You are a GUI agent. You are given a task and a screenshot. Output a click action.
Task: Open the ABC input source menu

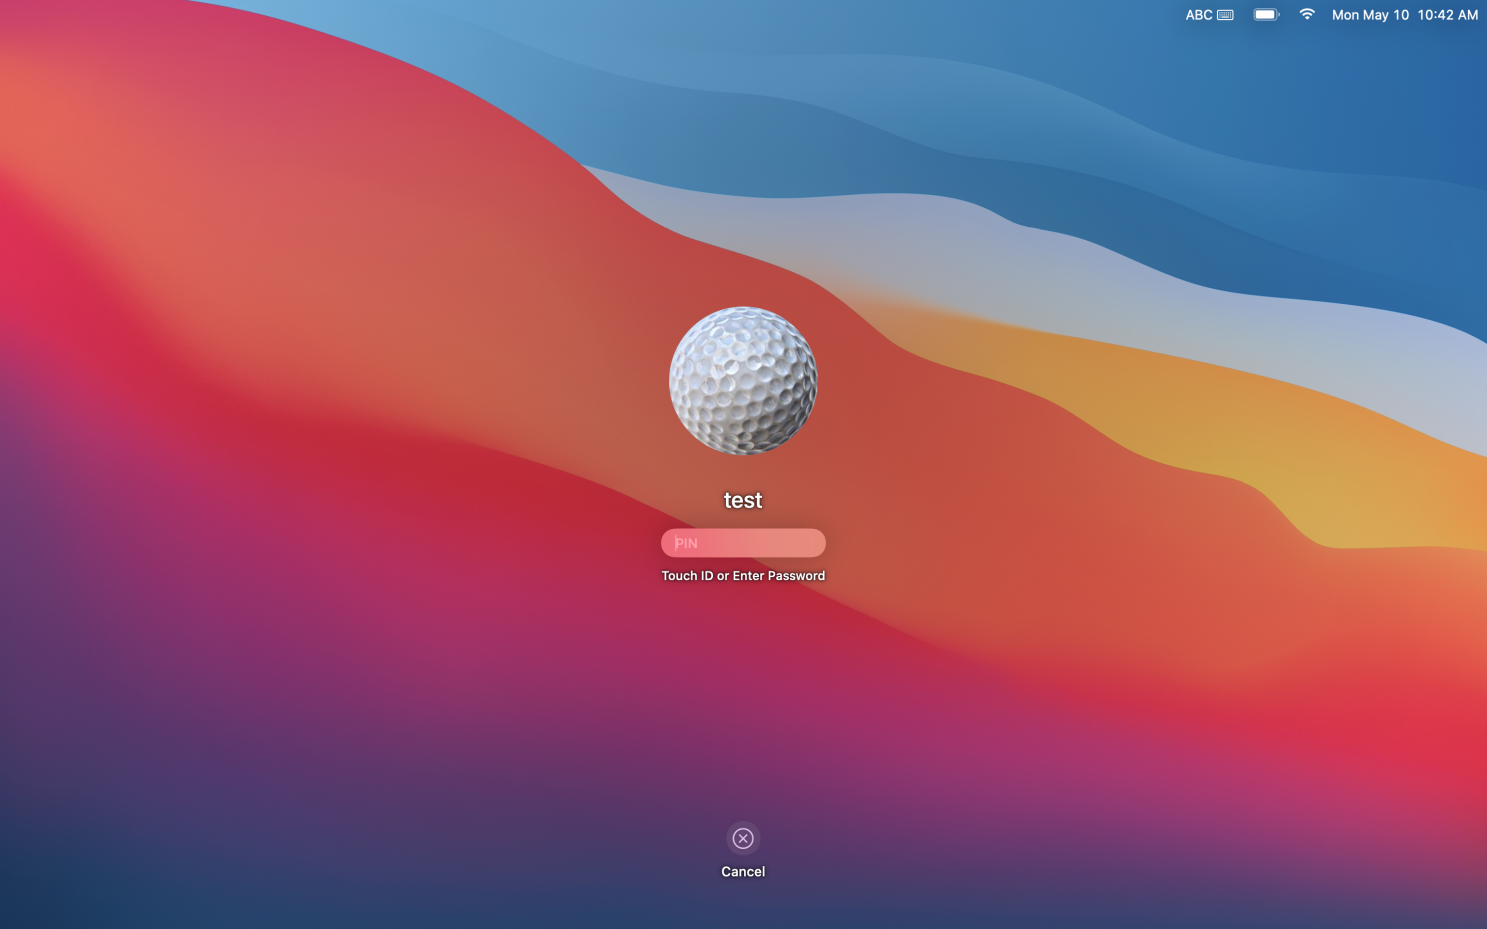(x=1199, y=15)
